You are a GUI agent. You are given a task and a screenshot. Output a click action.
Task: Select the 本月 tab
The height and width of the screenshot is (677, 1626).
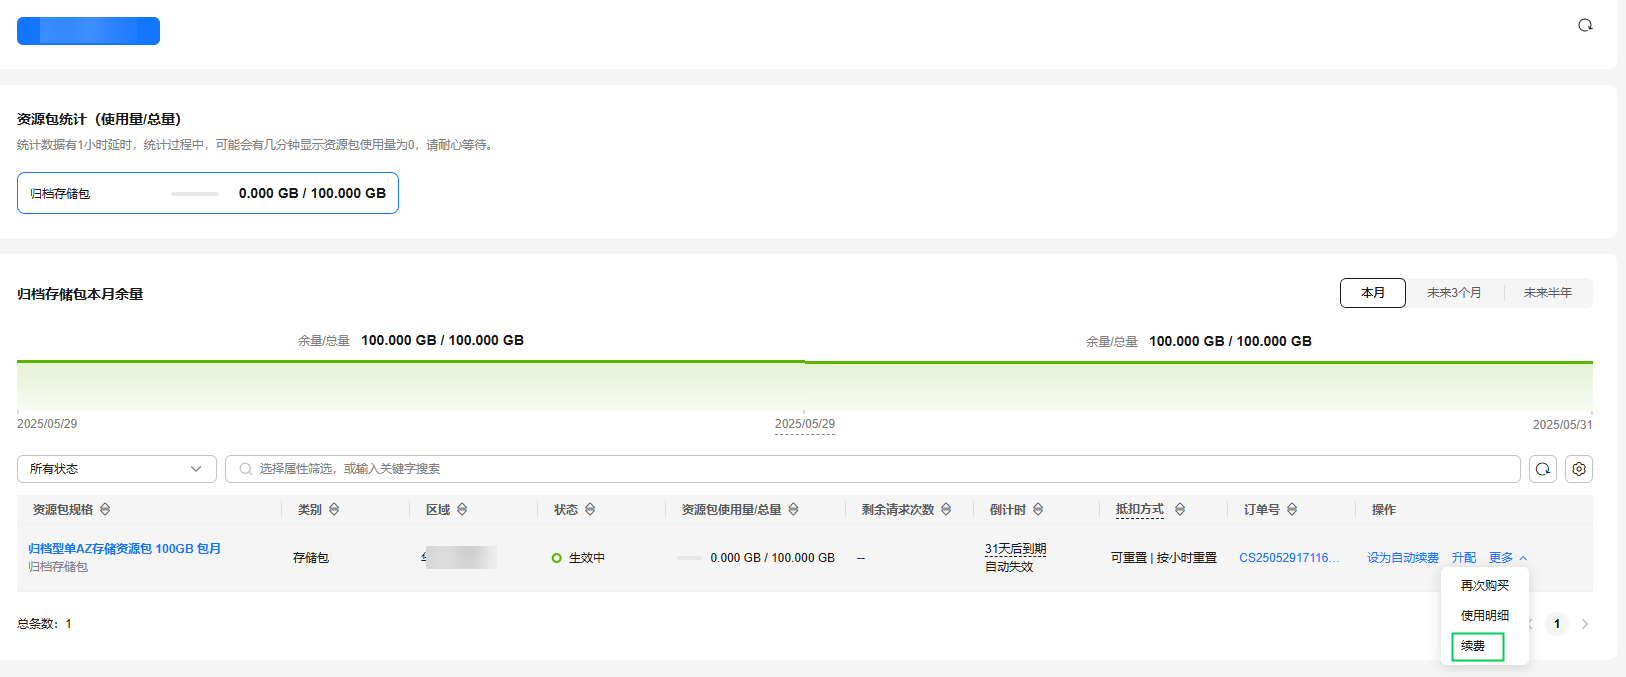click(1373, 293)
